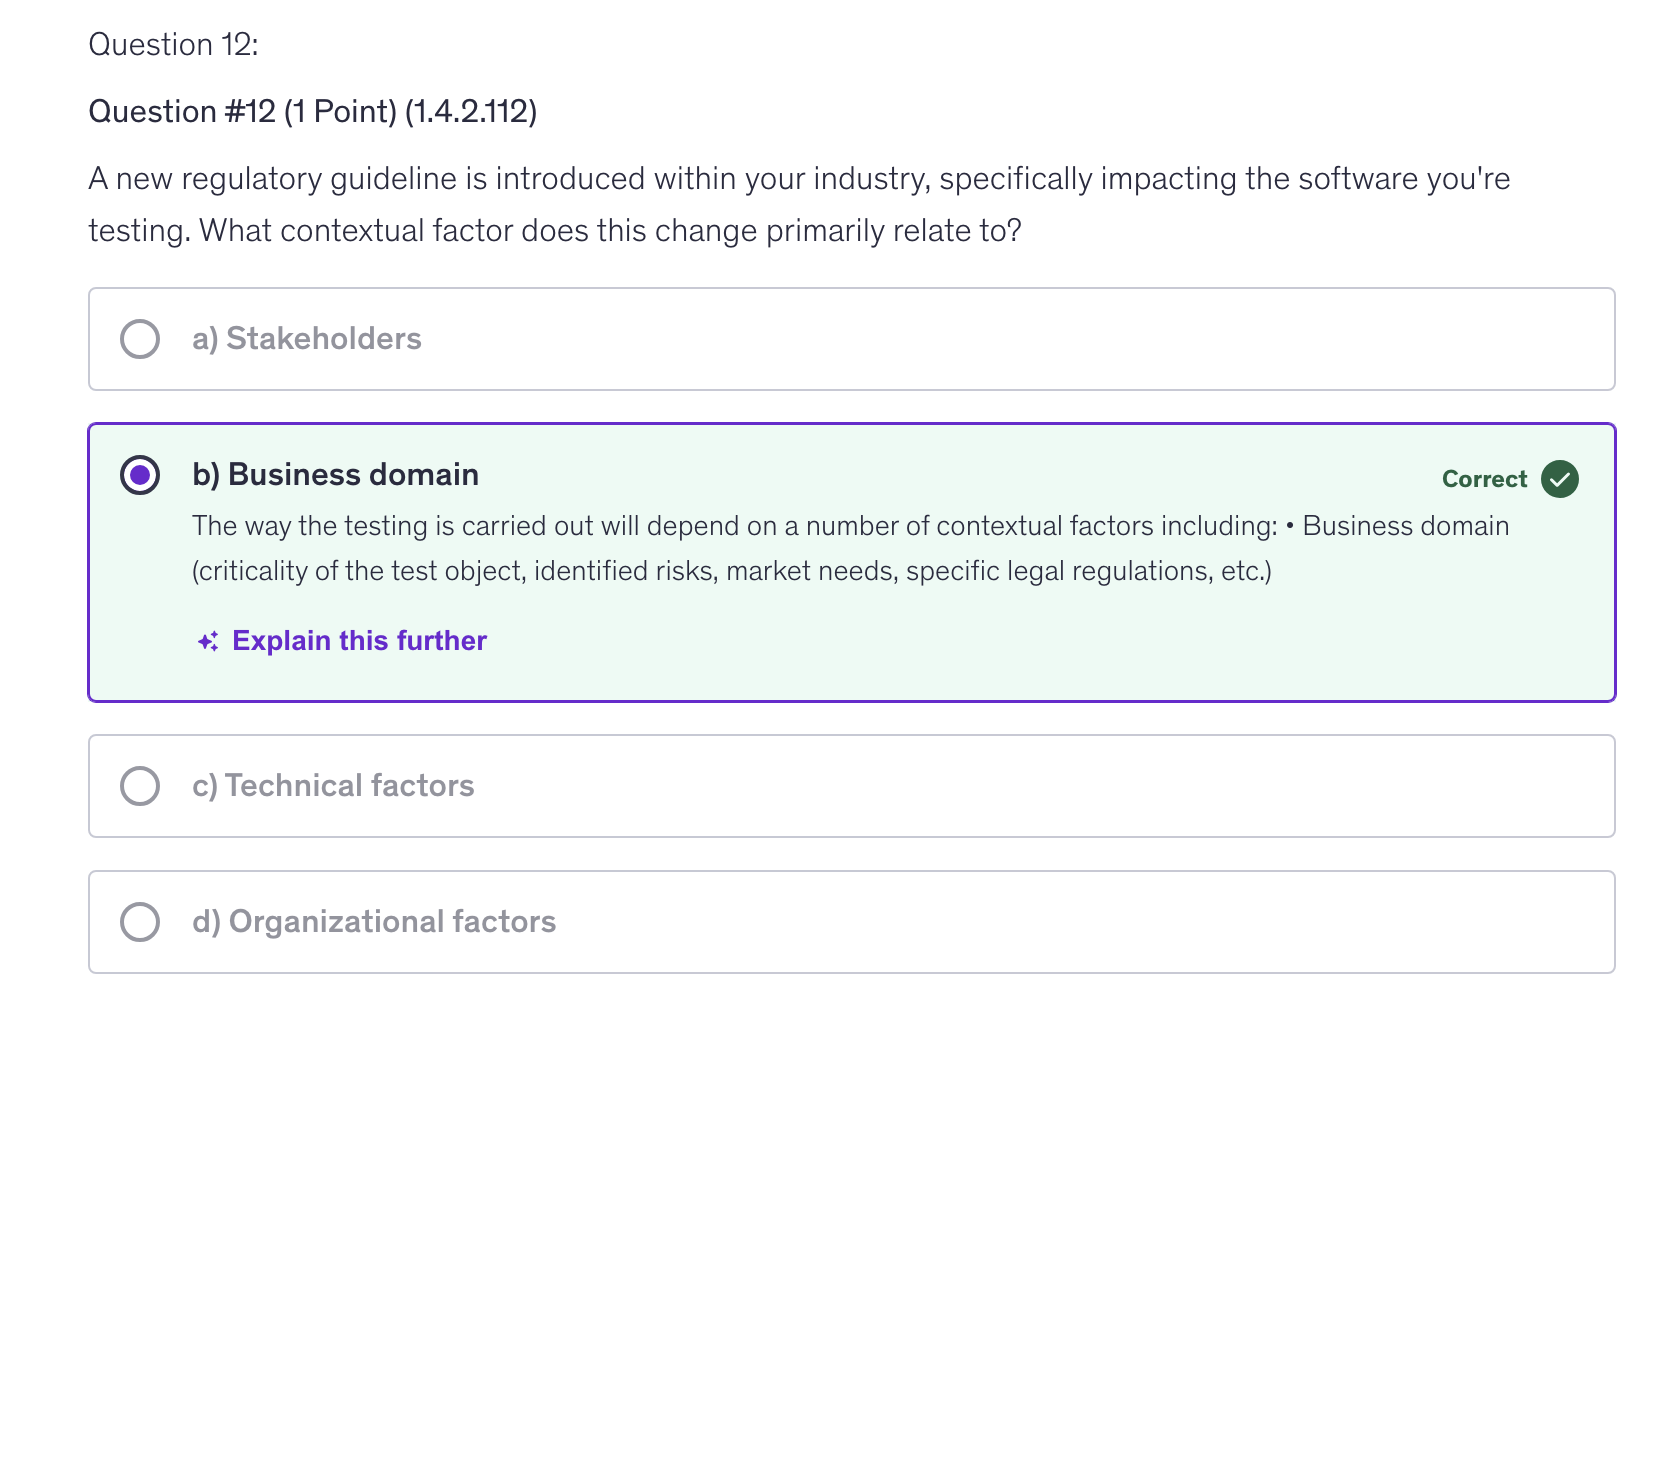This screenshot has height=1476, width=1666.
Task: Click the Correct label text
Action: [1484, 479]
